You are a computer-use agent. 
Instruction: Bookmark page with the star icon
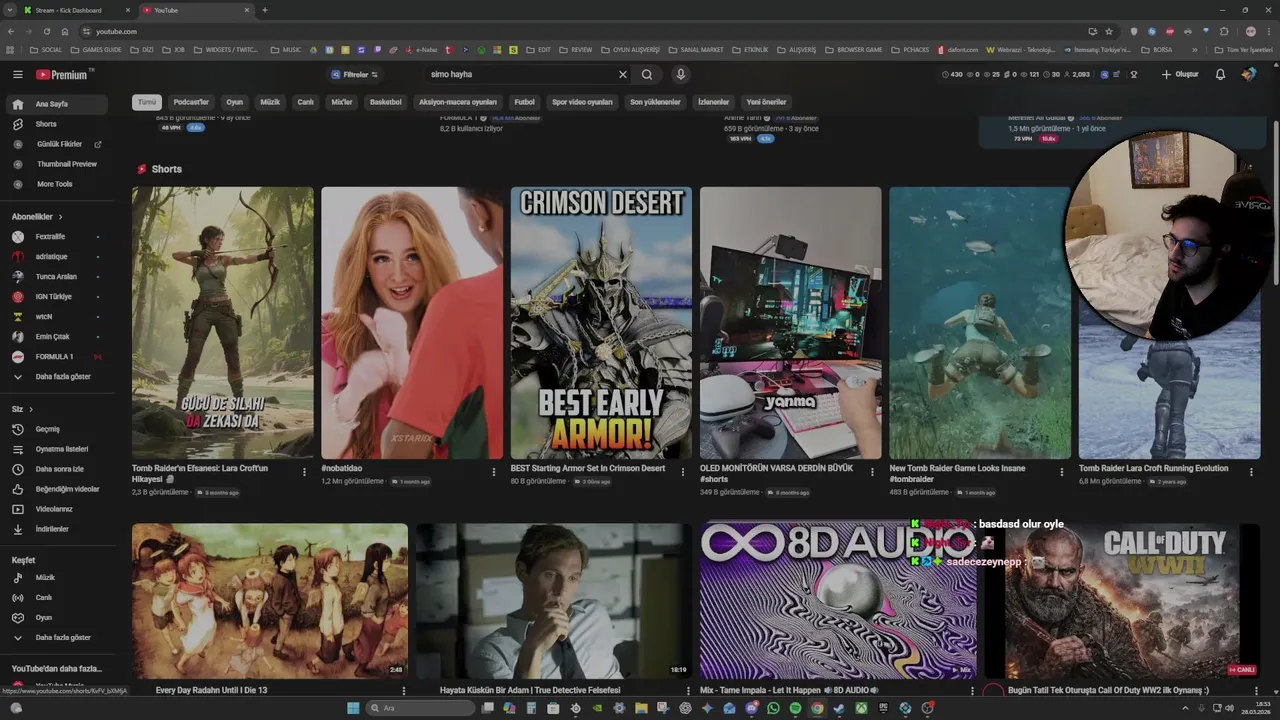pyautogui.click(x=1109, y=31)
